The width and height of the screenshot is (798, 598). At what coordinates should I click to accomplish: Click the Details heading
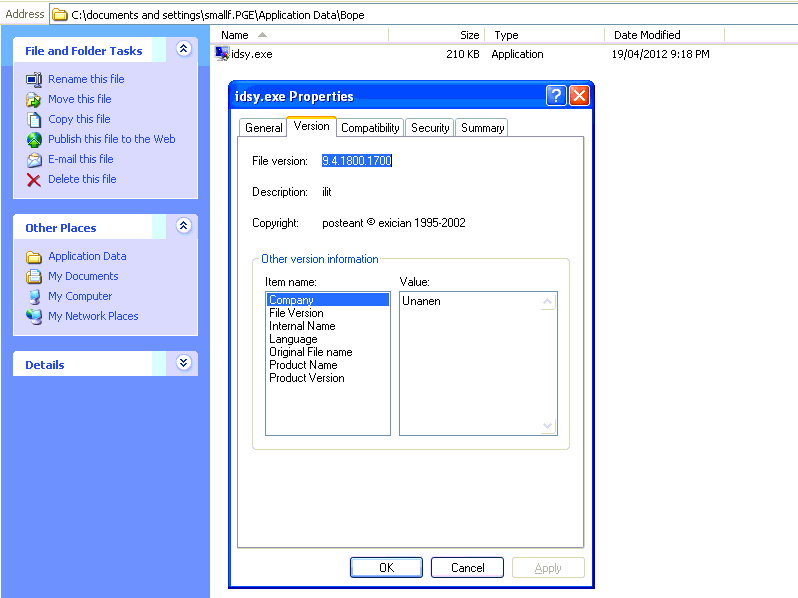(45, 365)
